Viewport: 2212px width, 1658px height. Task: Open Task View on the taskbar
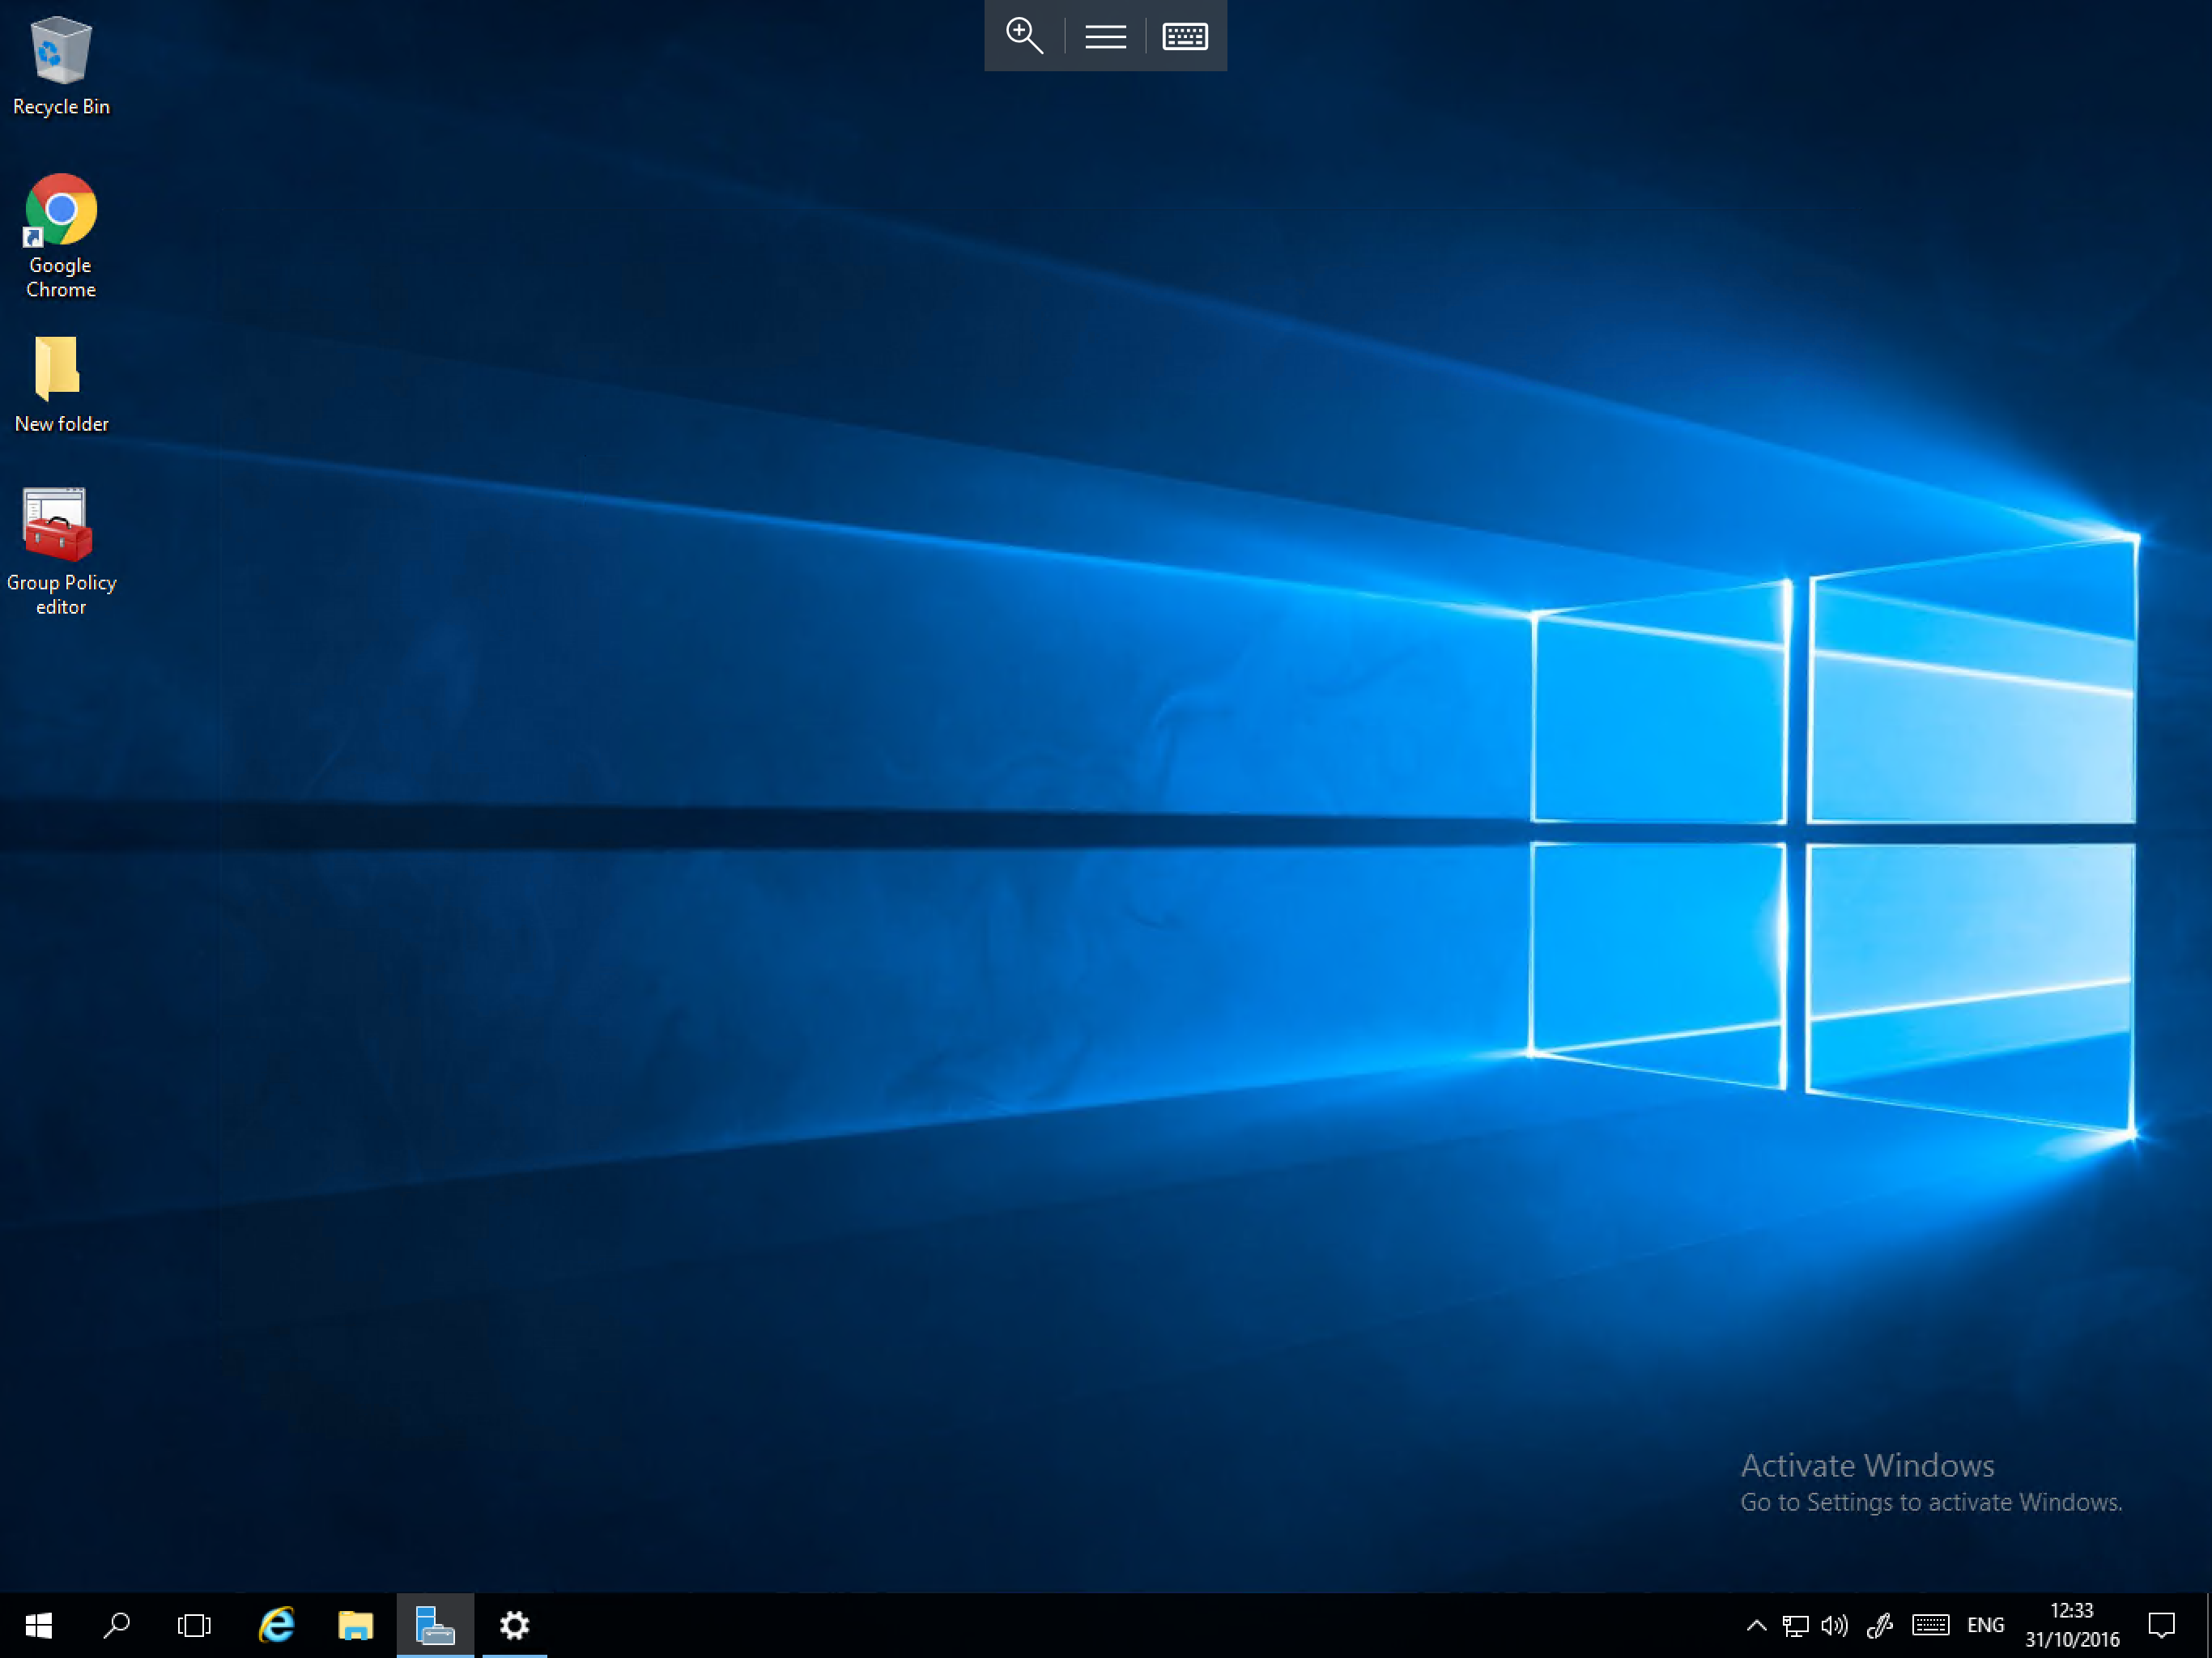[194, 1625]
